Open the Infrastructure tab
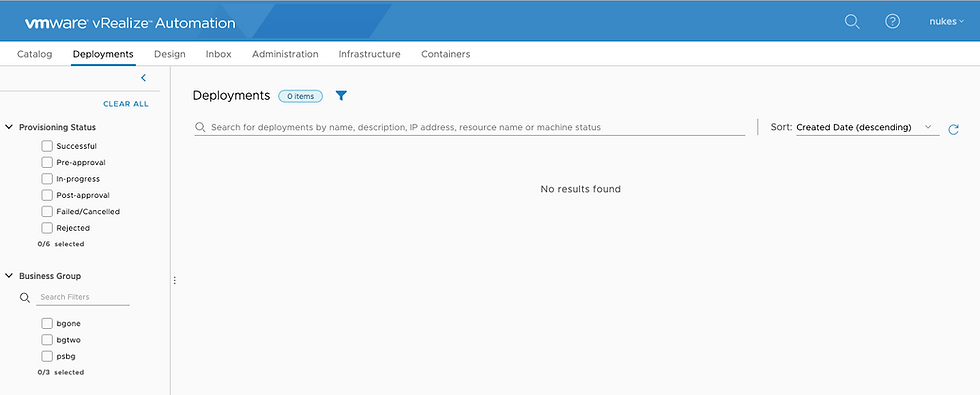 (369, 54)
